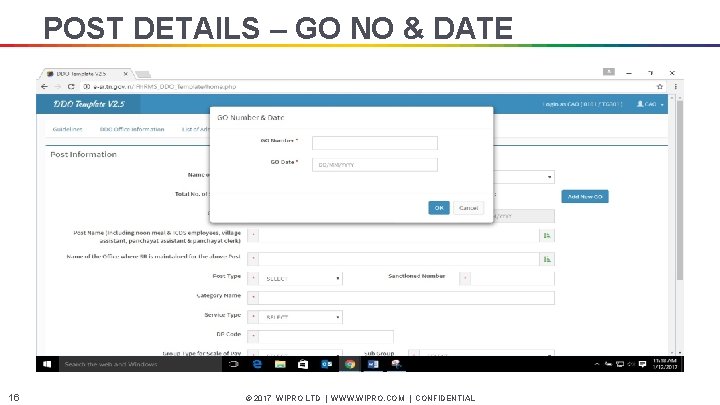Click the DP Code input field

tap(326, 336)
